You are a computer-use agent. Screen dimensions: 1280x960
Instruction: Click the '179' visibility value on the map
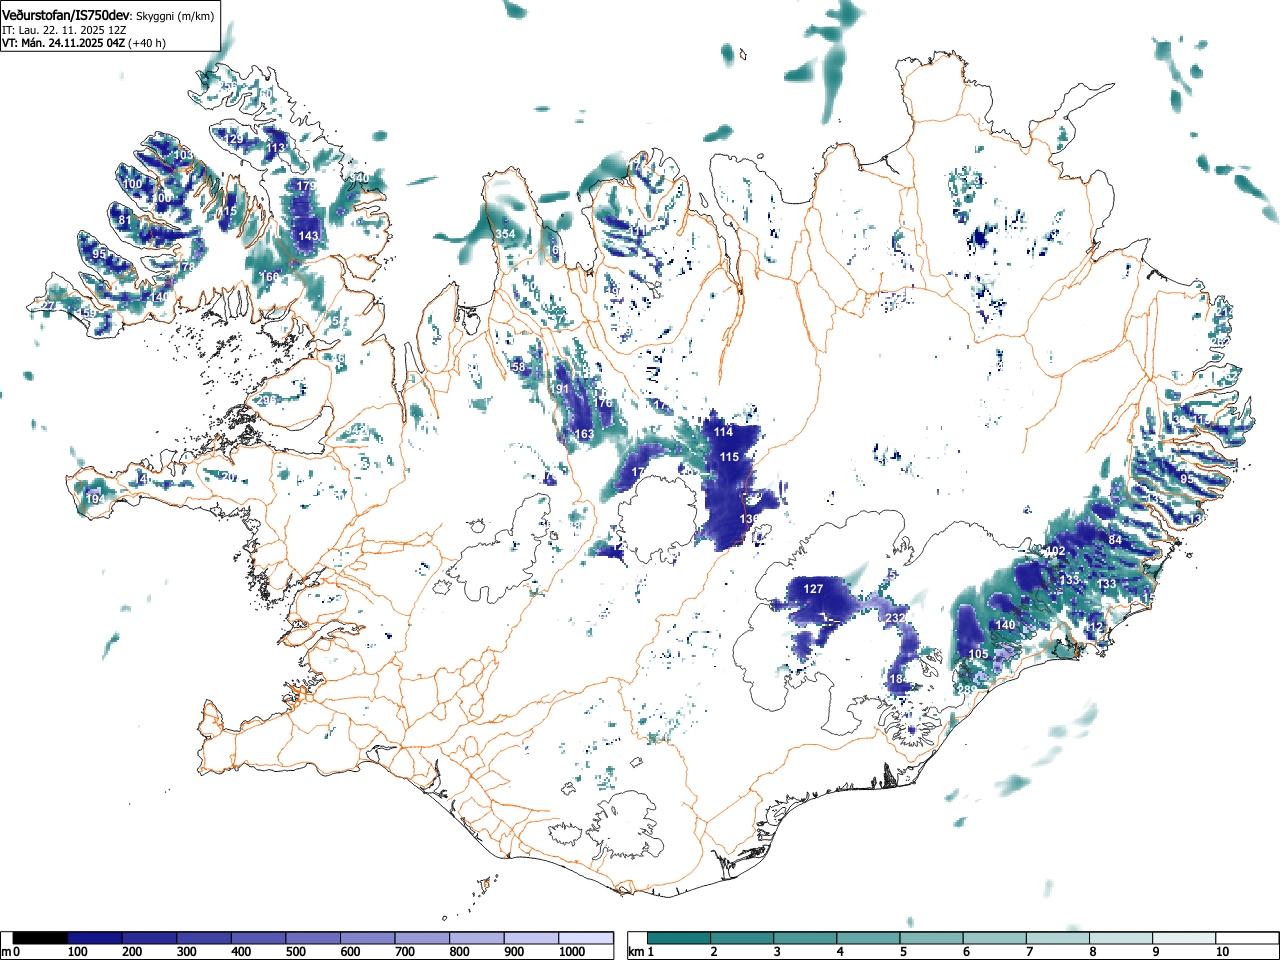pyautogui.click(x=306, y=186)
